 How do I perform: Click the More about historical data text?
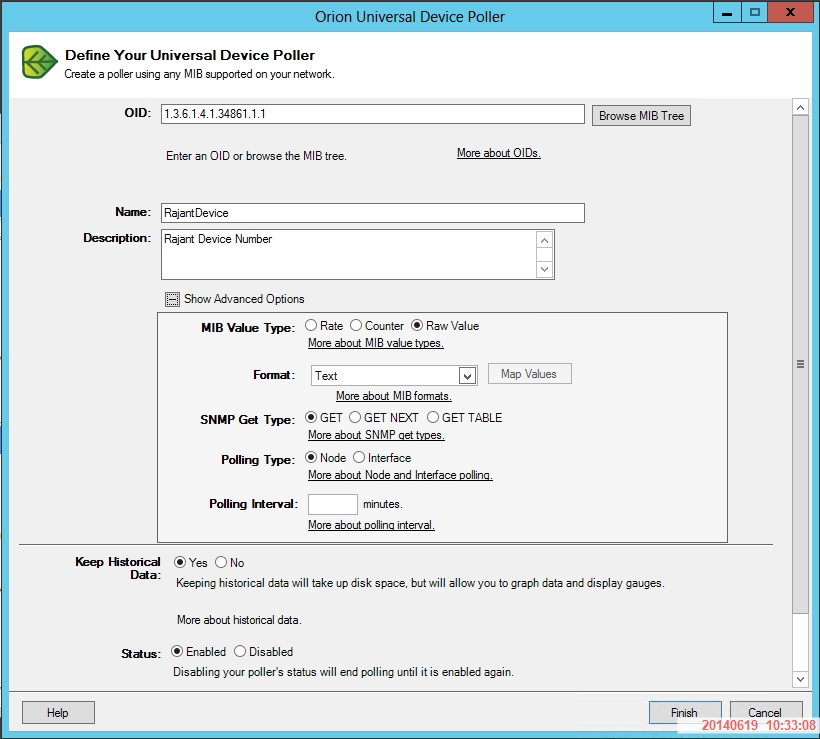coord(240,620)
